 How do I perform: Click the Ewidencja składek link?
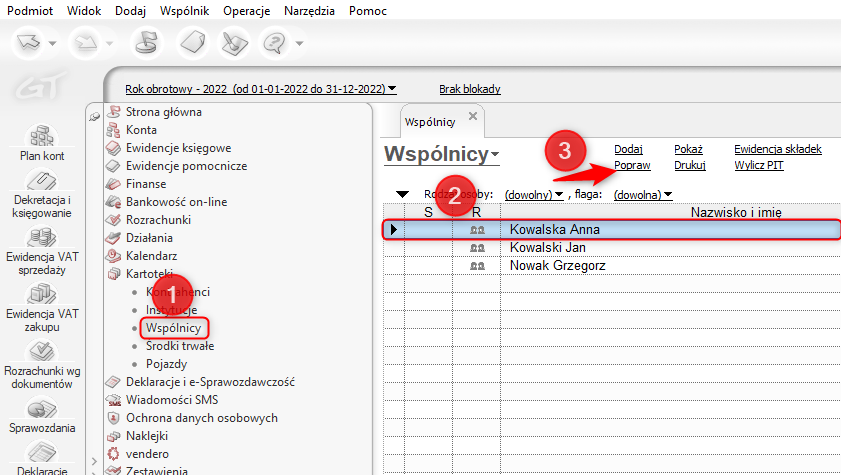[778, 149]
